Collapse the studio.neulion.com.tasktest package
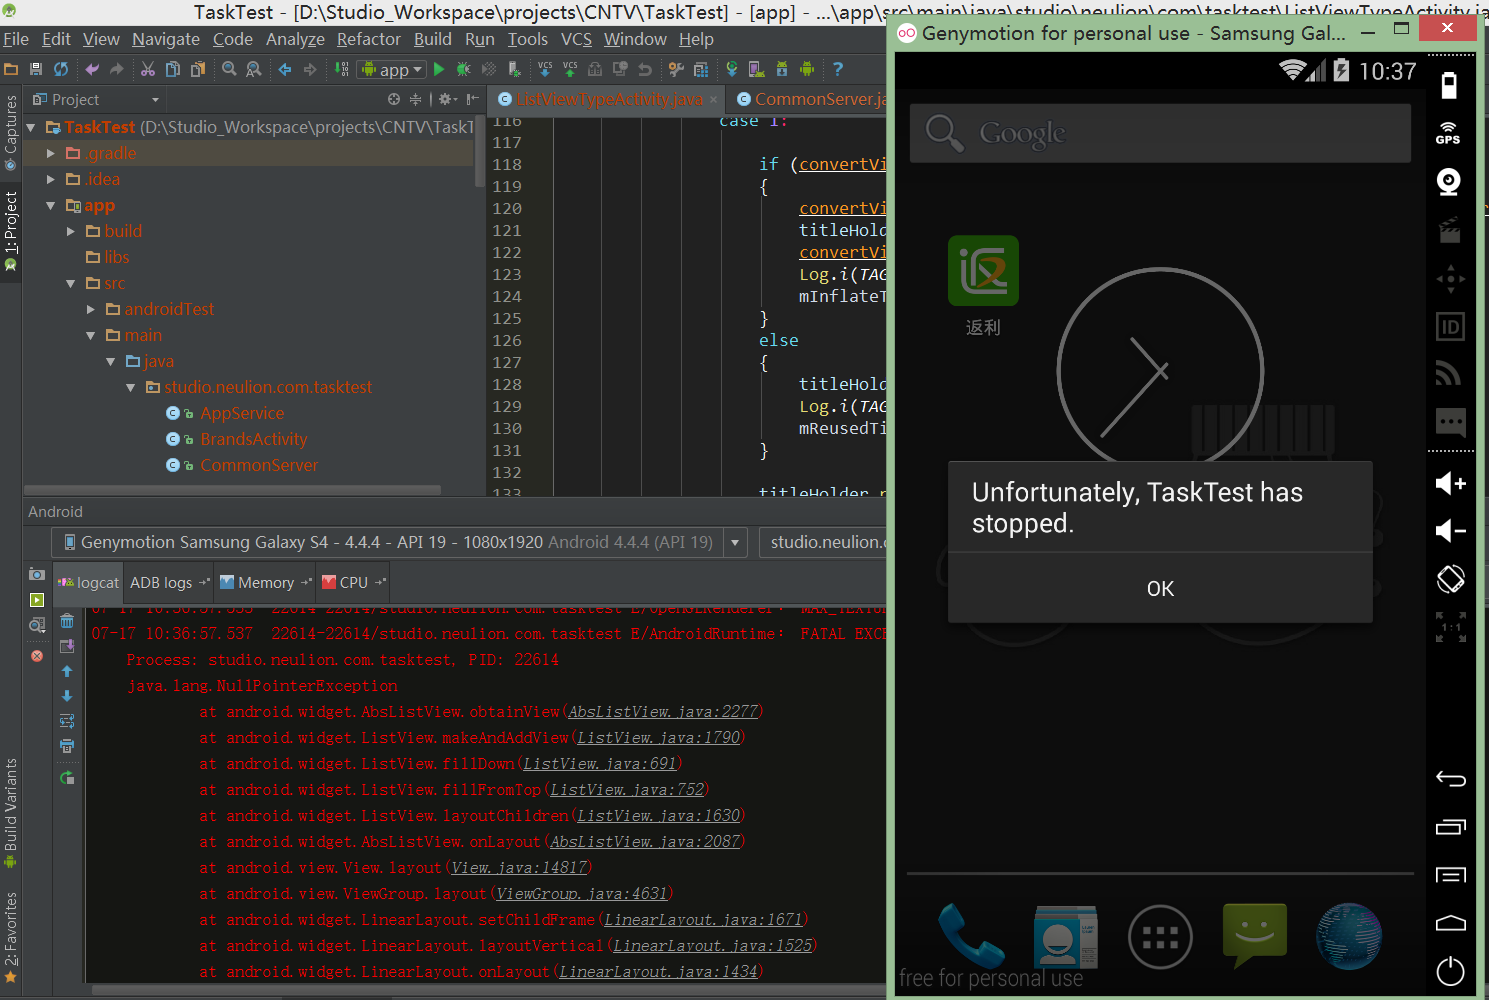 131,387
